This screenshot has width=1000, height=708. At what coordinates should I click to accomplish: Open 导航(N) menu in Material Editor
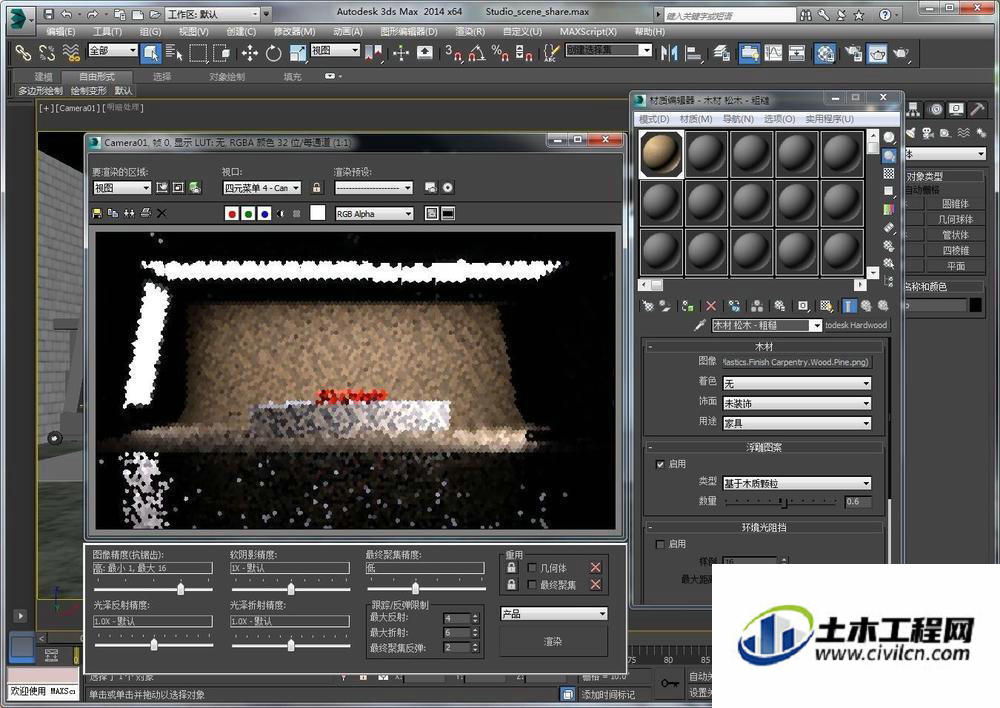click(x=738, y=119)
